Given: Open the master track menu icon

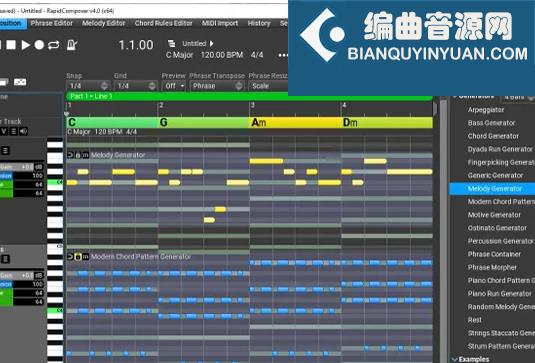Looking at the screenshot, I should click(13, 131).
